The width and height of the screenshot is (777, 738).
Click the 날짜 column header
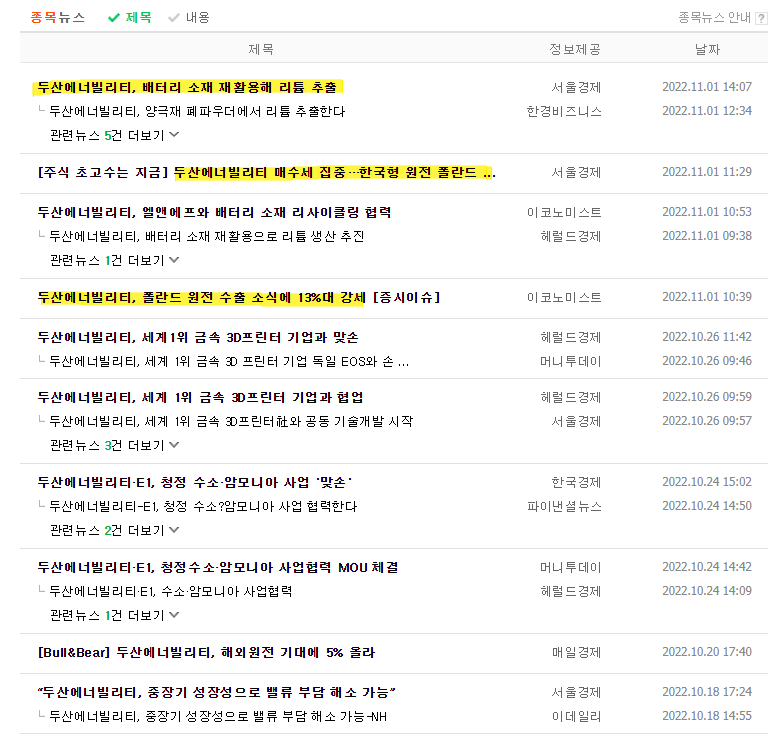point(707,49)
